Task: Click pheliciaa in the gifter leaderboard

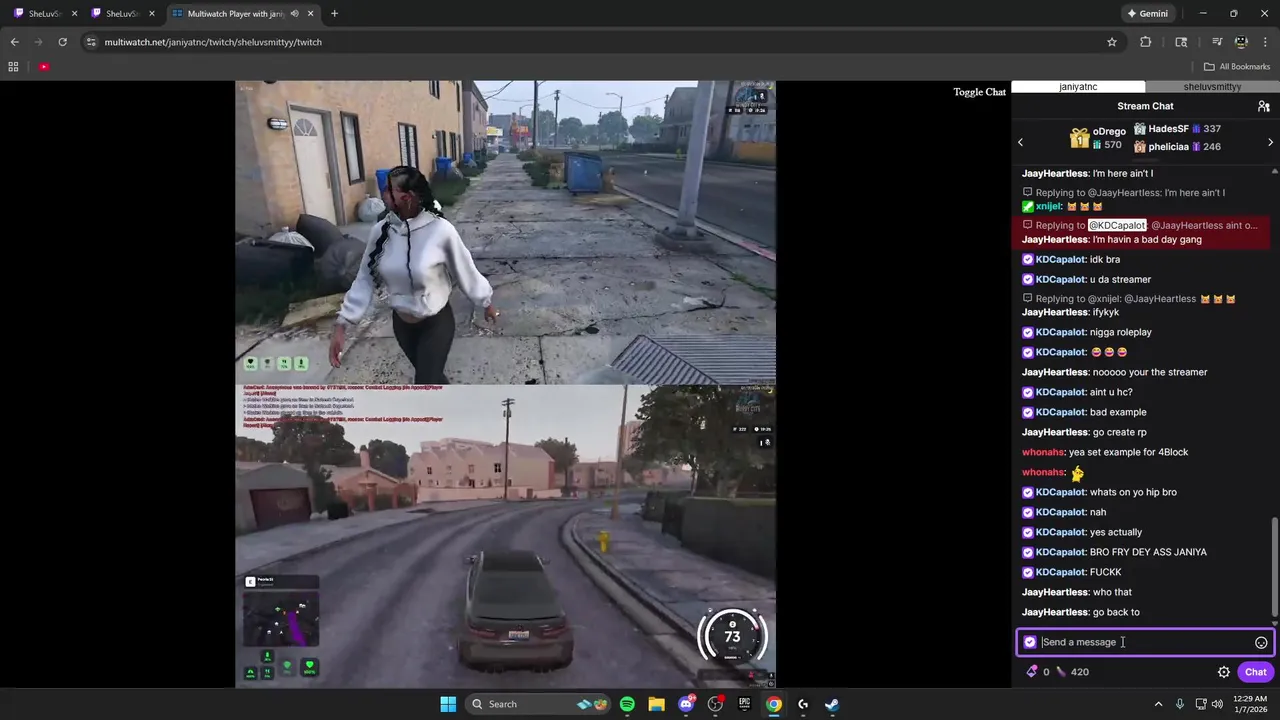Action: (x=1168, y=147)
